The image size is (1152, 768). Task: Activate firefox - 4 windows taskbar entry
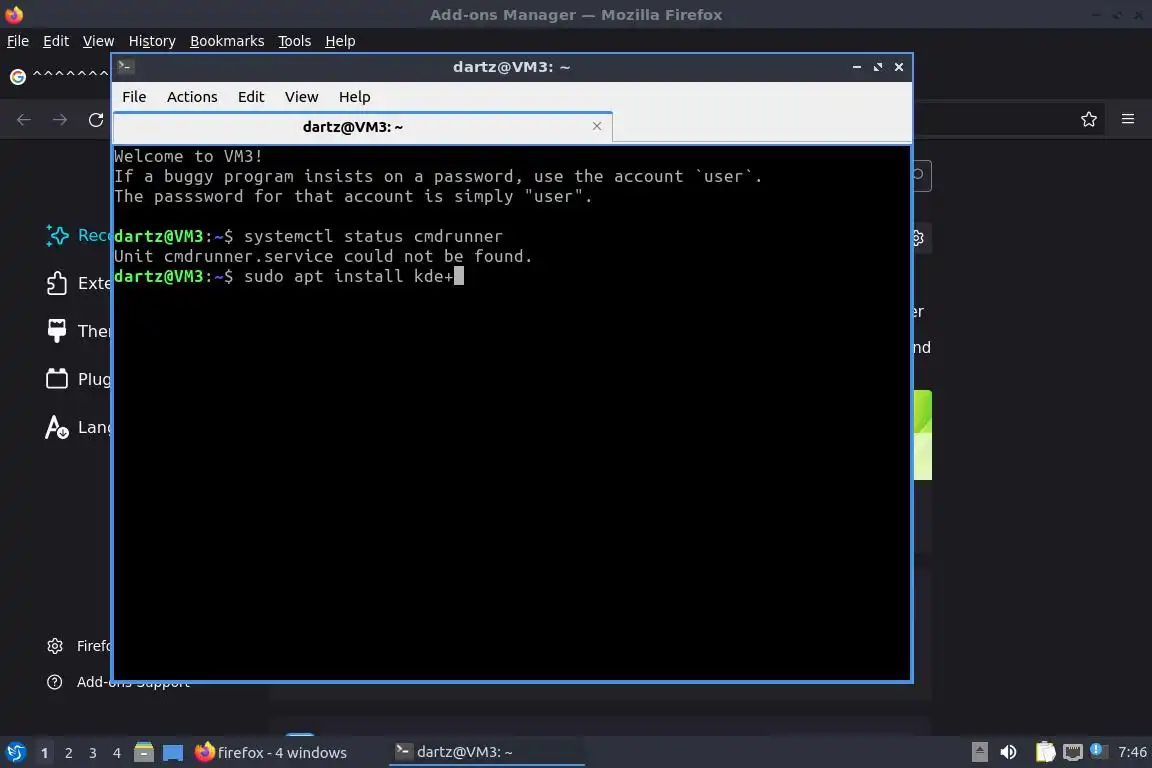pos(270,753)
